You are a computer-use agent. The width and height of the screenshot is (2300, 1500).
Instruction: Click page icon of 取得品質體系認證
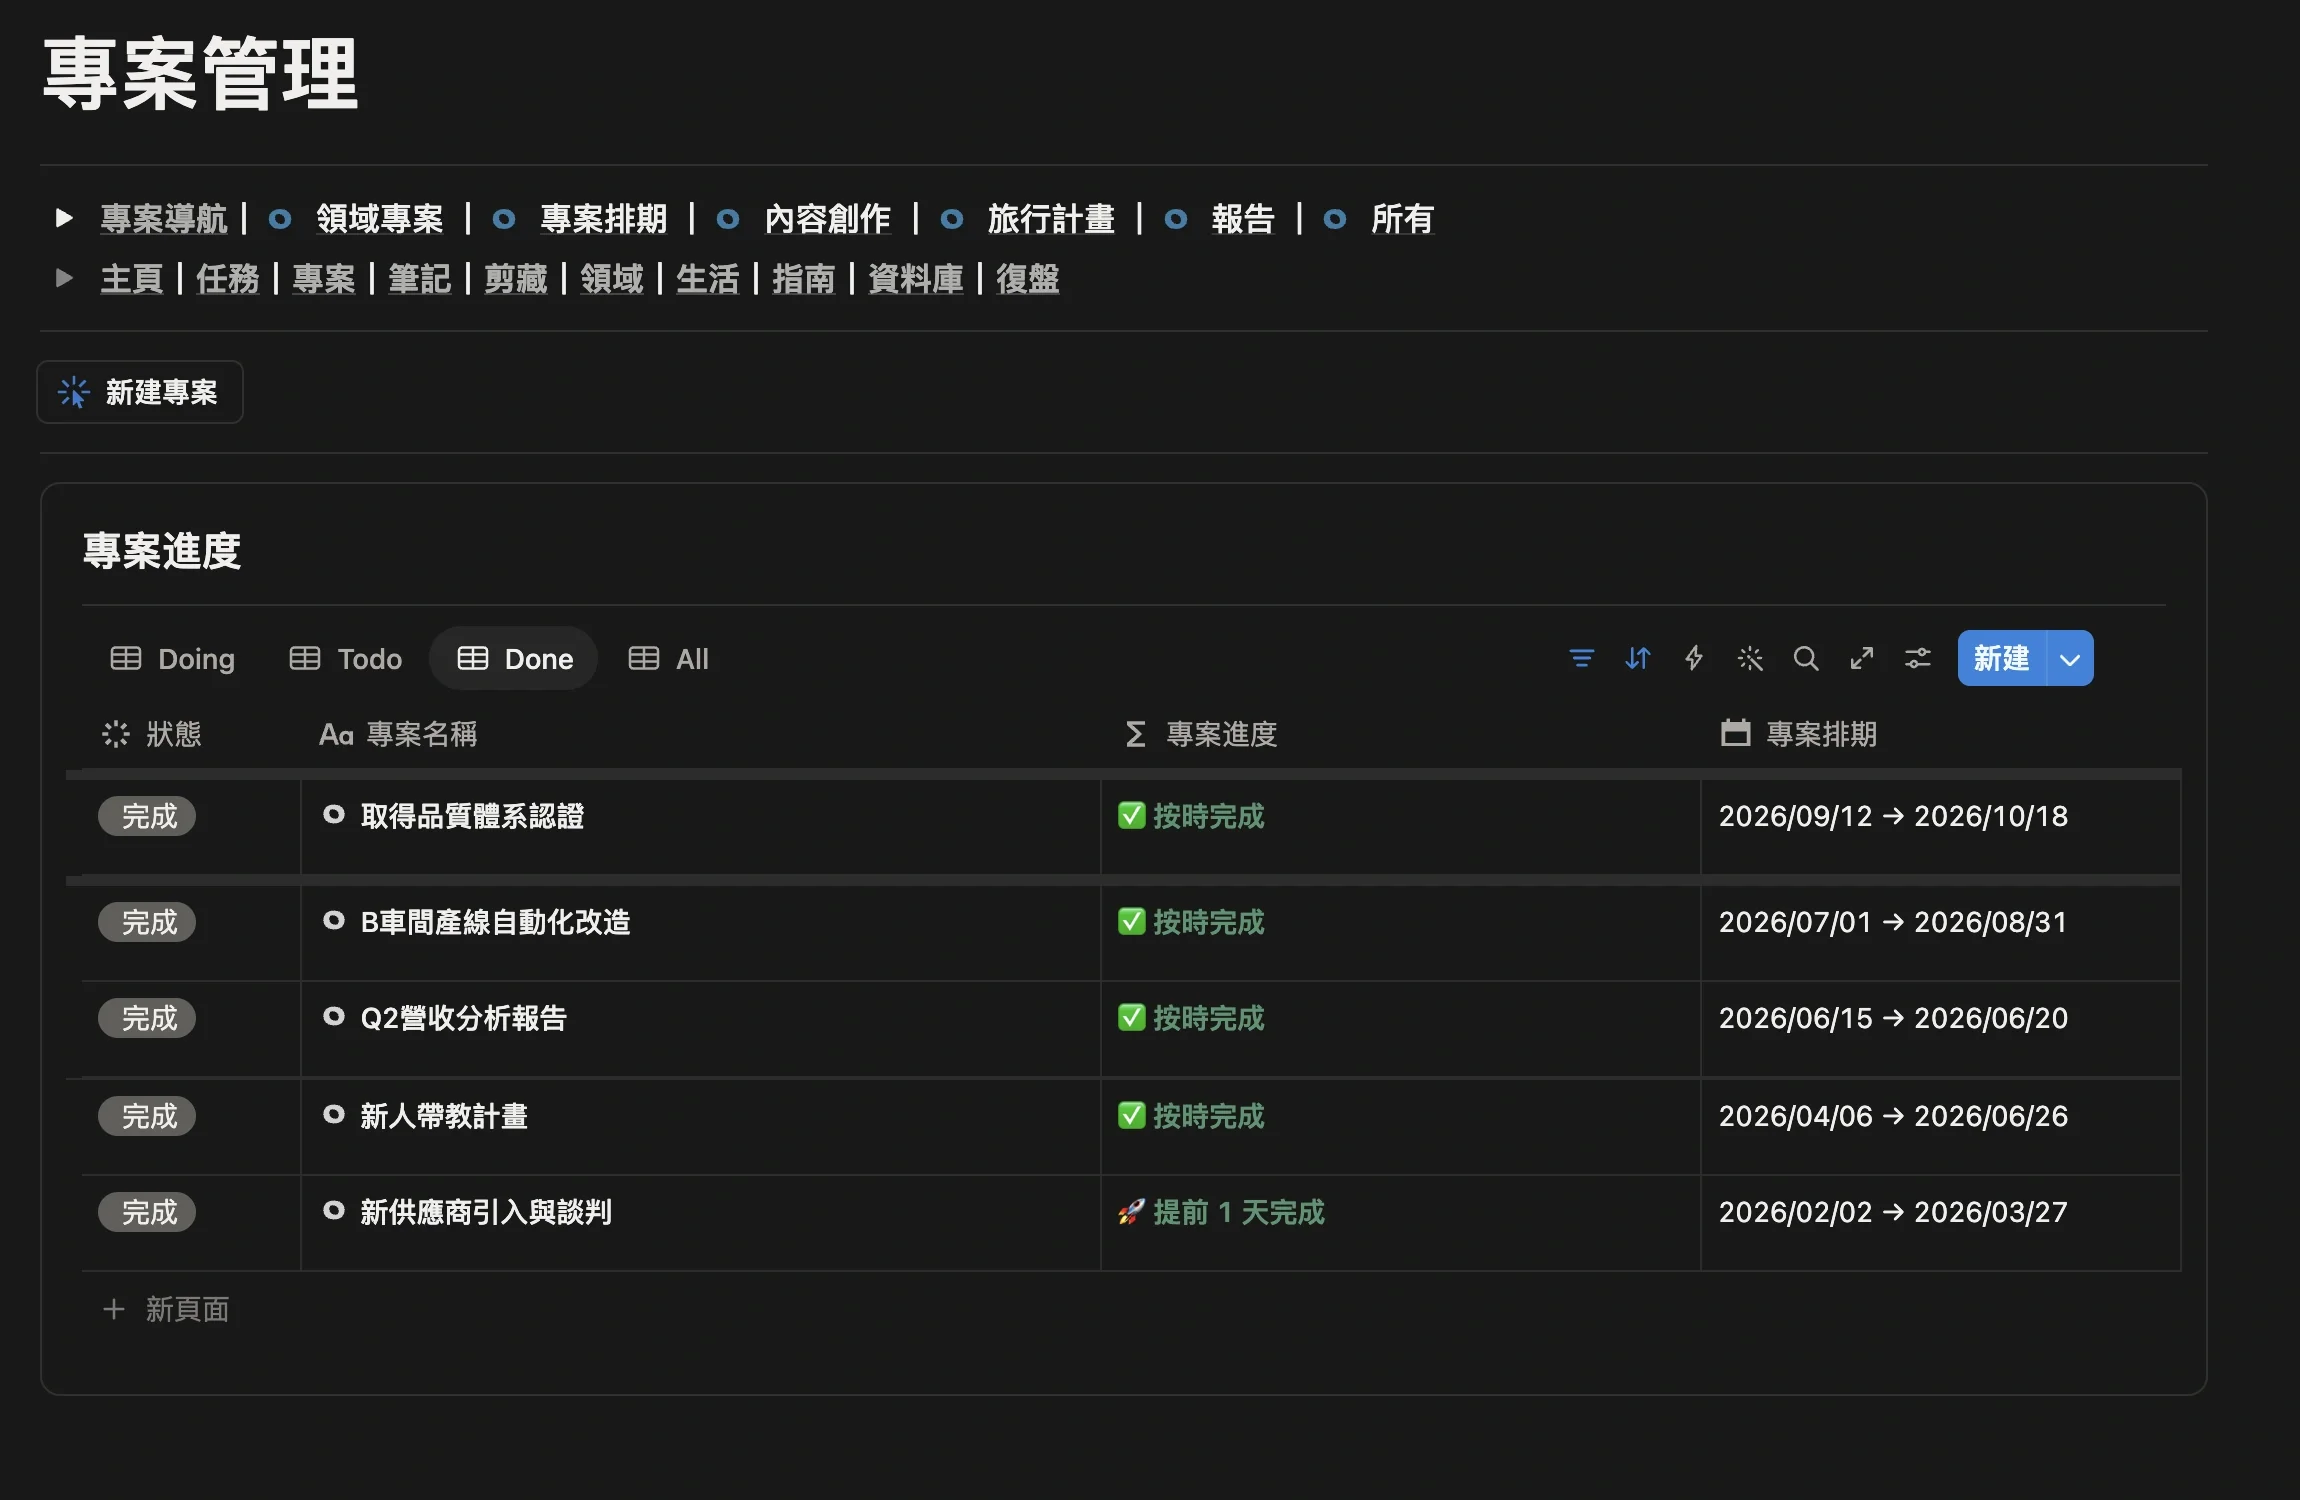coord(334,815)
